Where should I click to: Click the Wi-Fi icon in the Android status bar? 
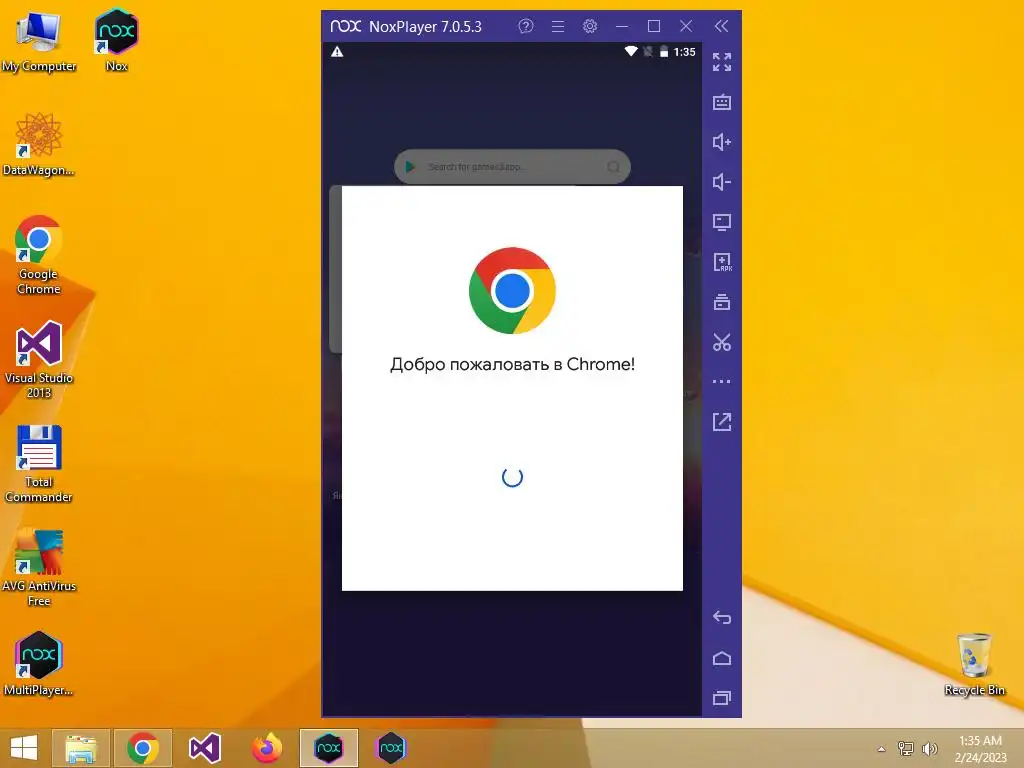coord(631,51)
